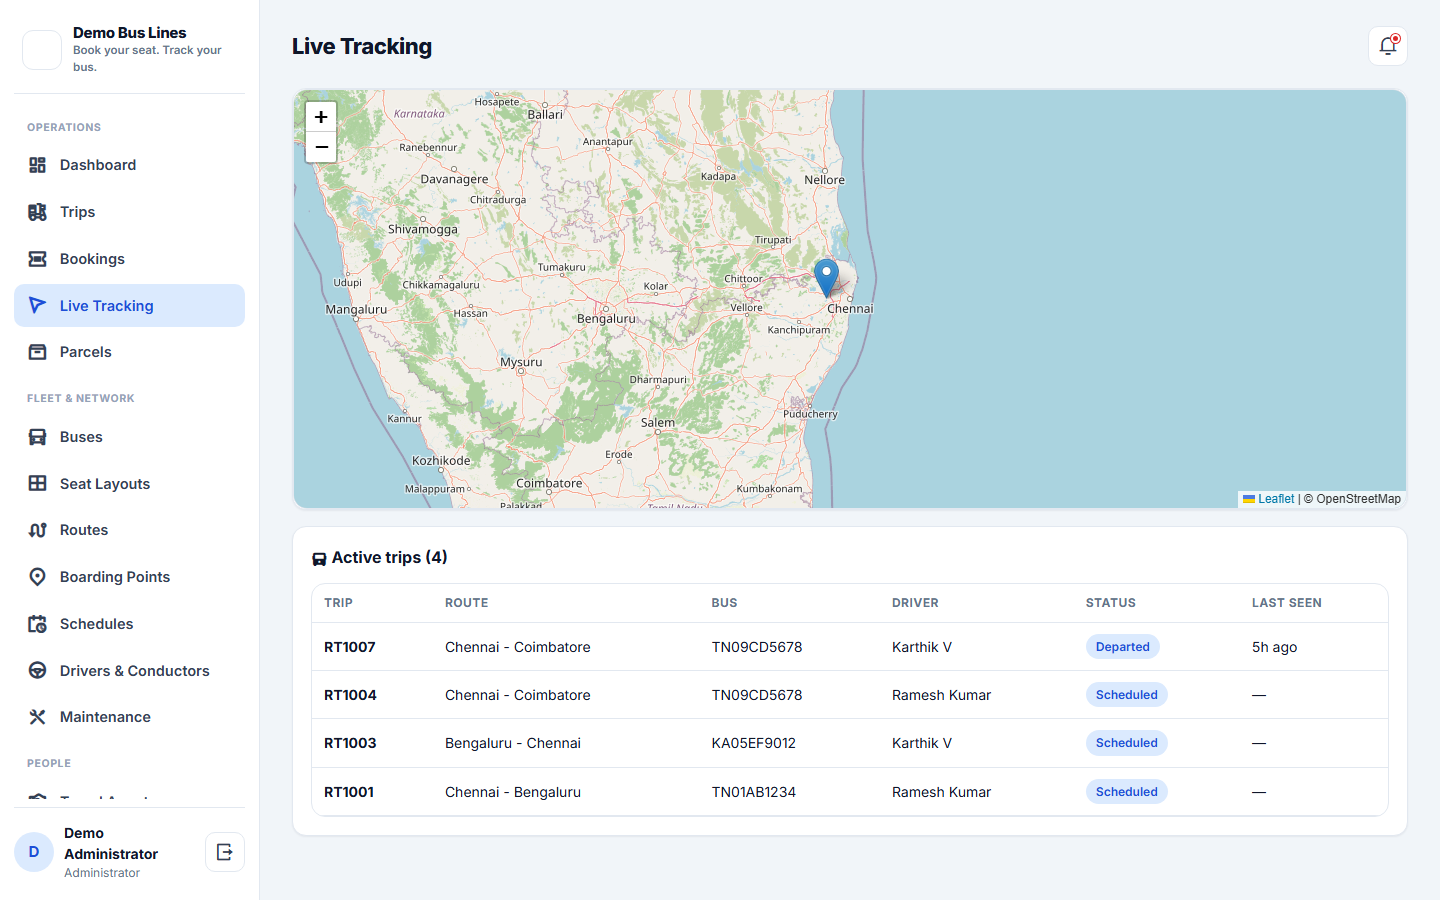Click the Trips bus icon in the sidebar
1440x900 pixels.
(38, 212)
